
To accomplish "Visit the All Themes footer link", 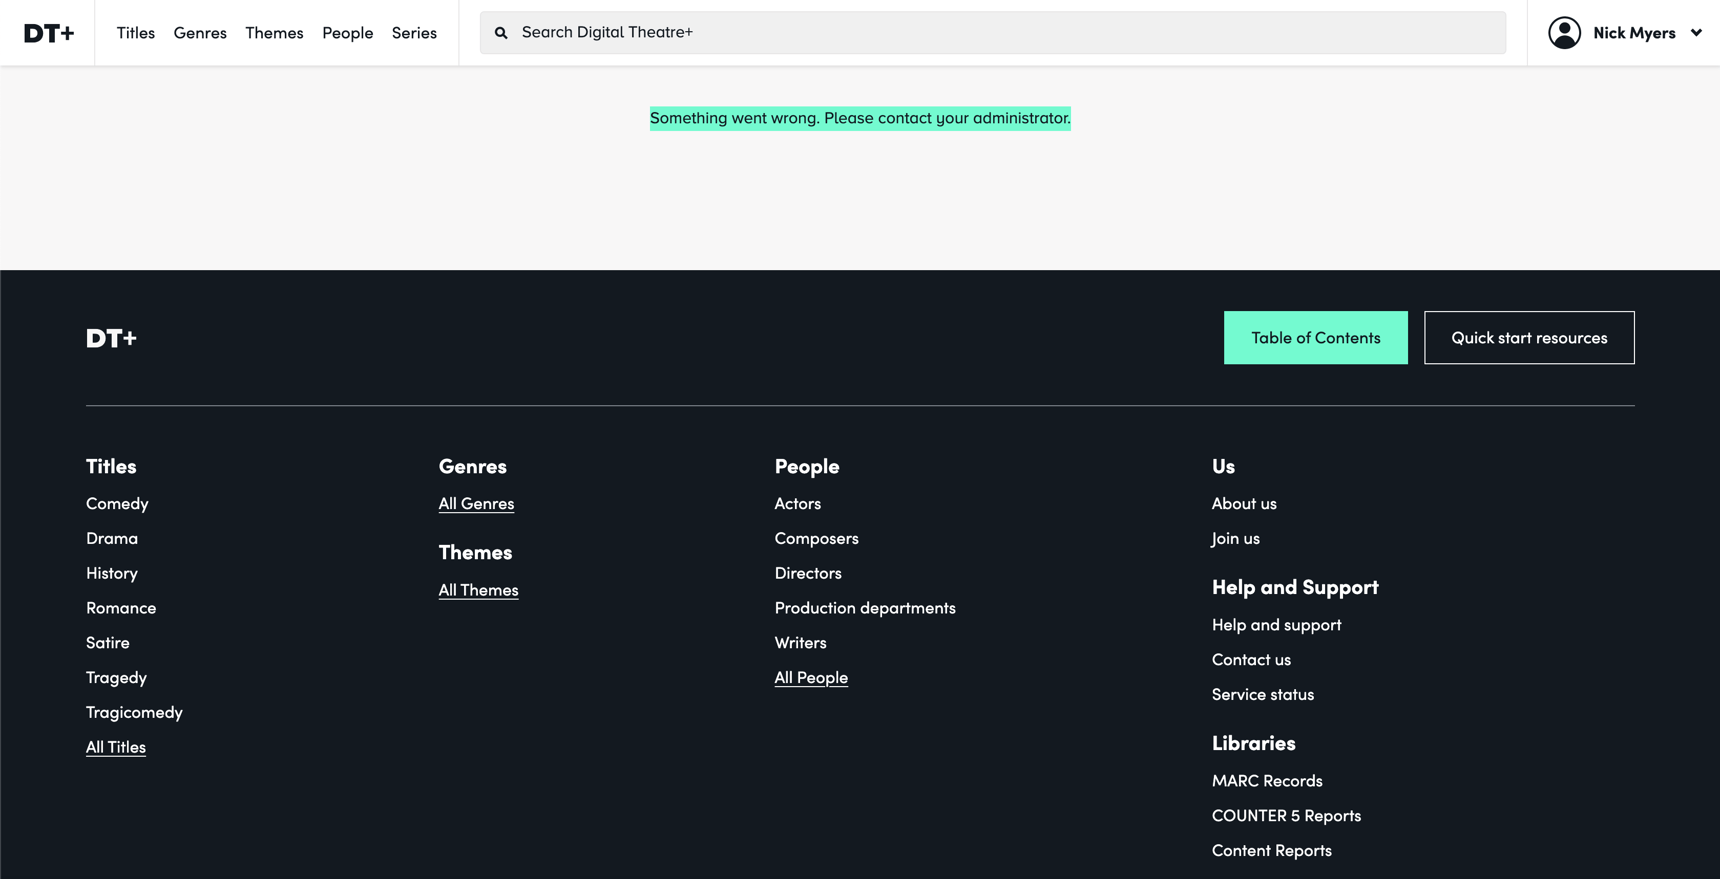I will tap(478, 590).
